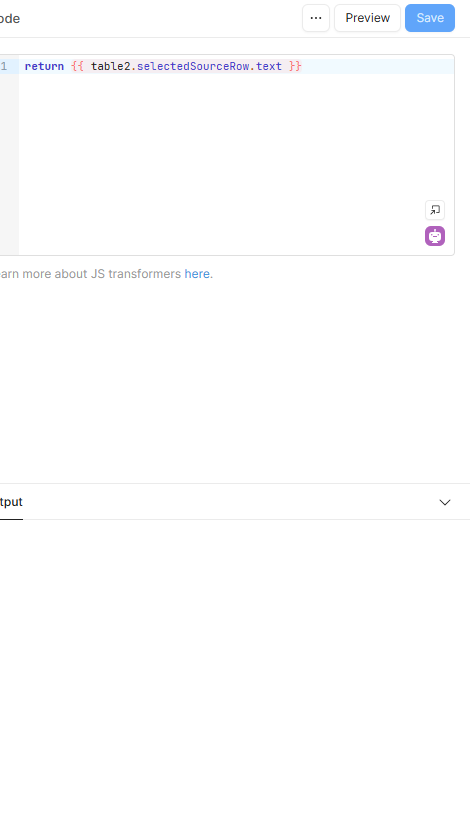Screen dimensions: 470x831
Task: Click the empty output panel area
Action: pyautogui.click(x=235, y=673)
